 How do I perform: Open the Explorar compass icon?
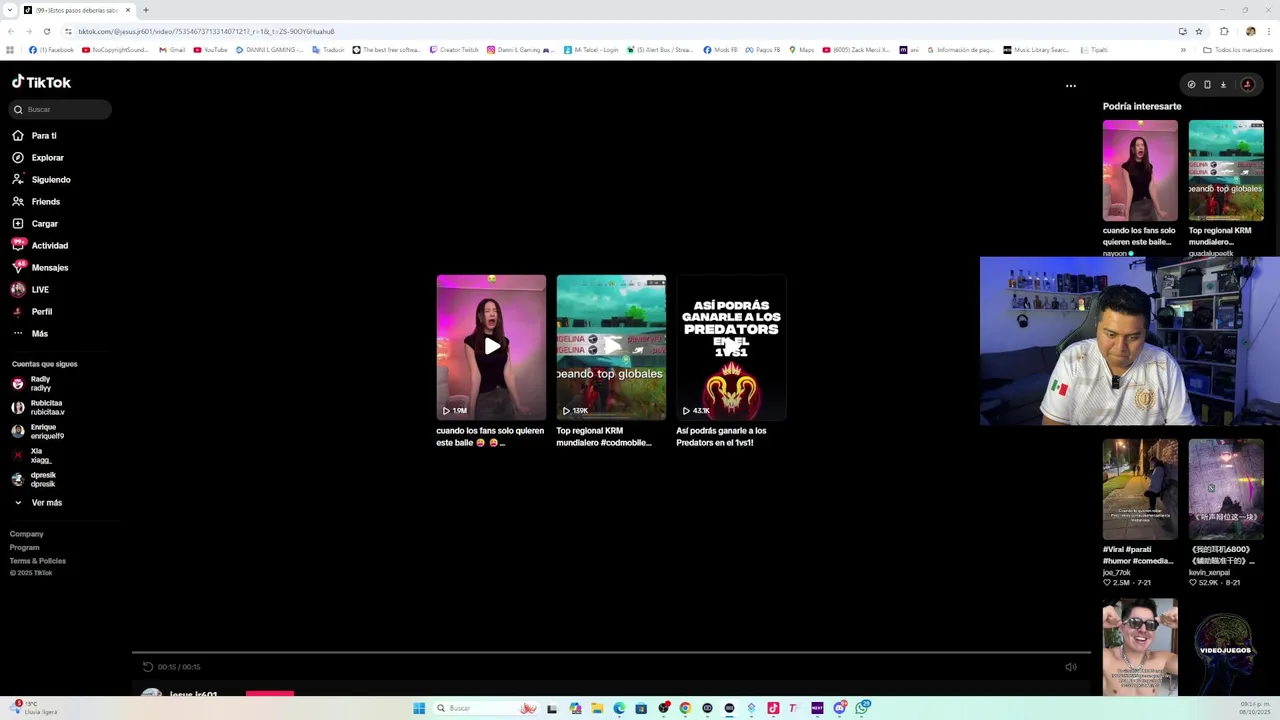[18, 158]
